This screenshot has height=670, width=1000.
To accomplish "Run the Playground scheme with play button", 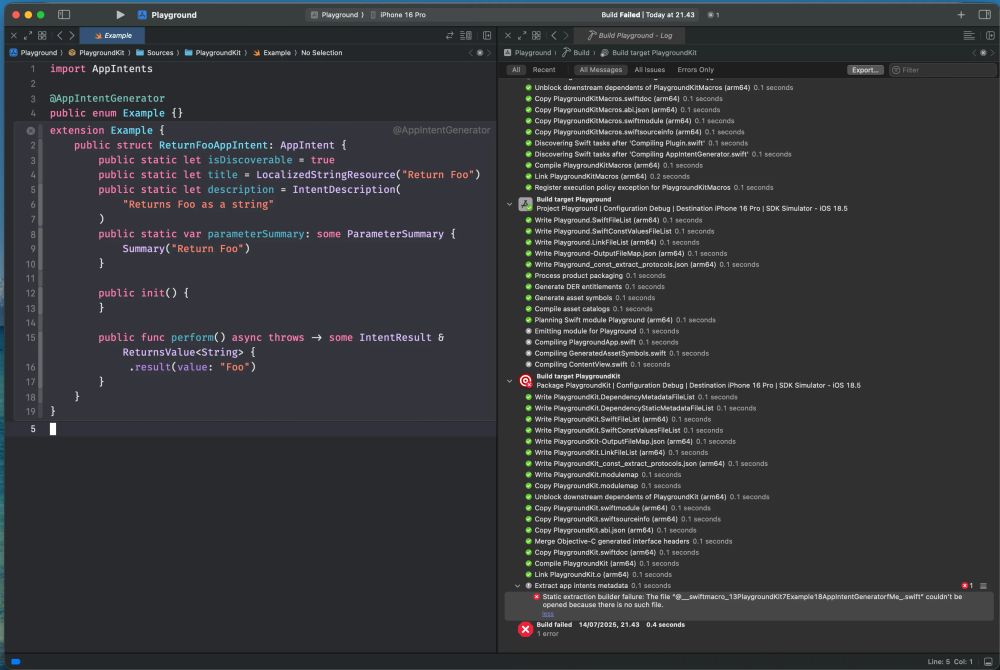I will pyautogui.click(x=120, y=15).
